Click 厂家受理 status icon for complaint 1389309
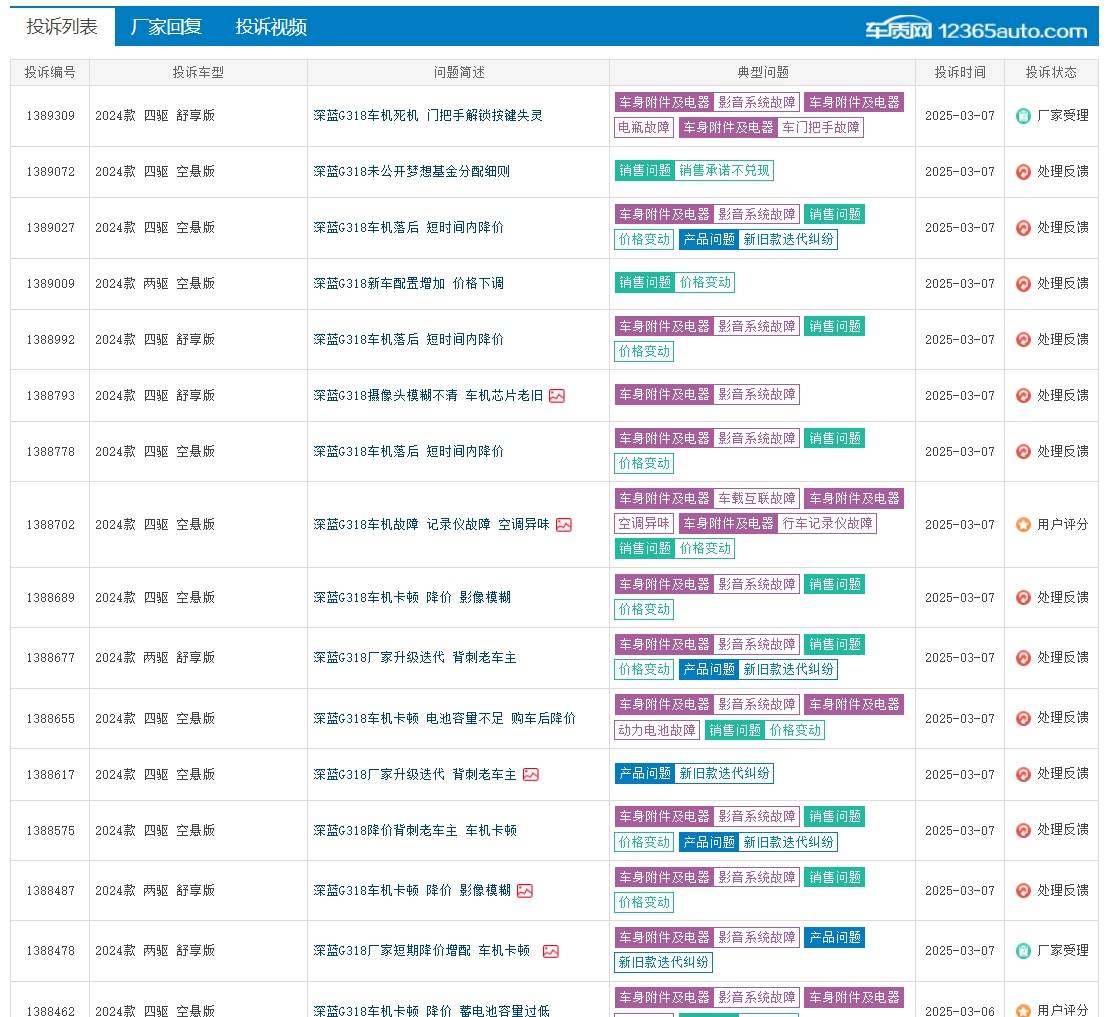1118x1017 pixels. click(1023, 116)
